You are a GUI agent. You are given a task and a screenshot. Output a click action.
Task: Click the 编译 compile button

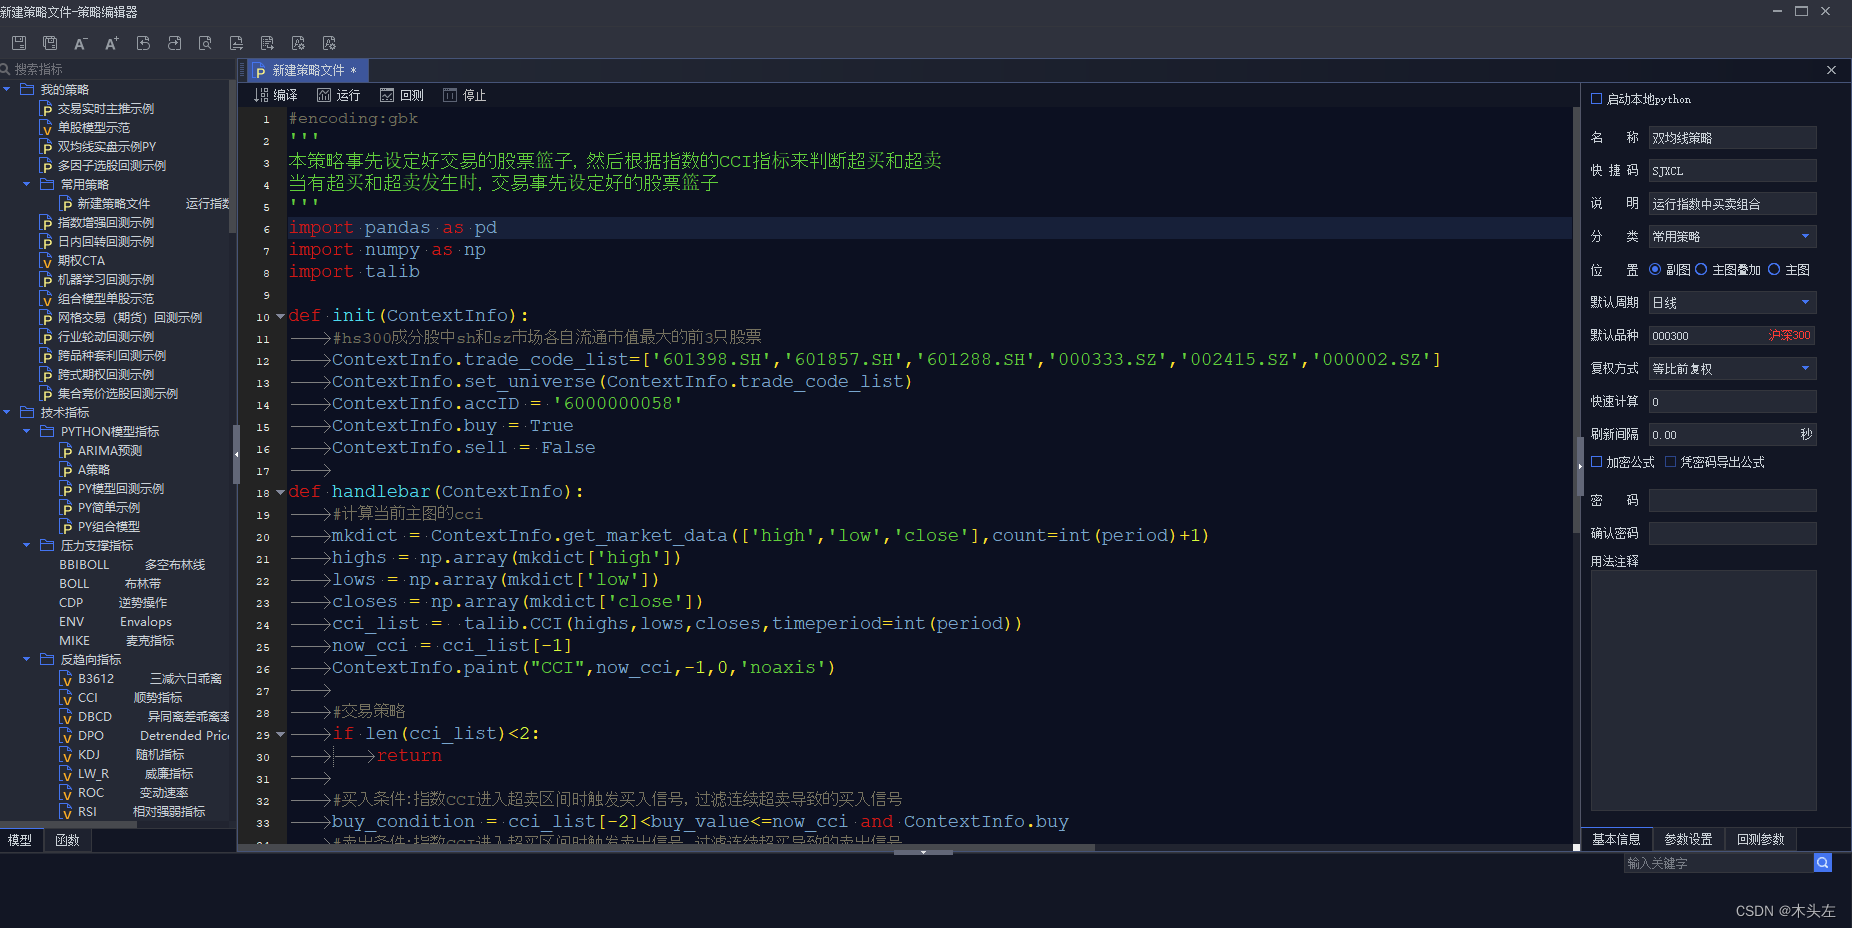(276, 95)
